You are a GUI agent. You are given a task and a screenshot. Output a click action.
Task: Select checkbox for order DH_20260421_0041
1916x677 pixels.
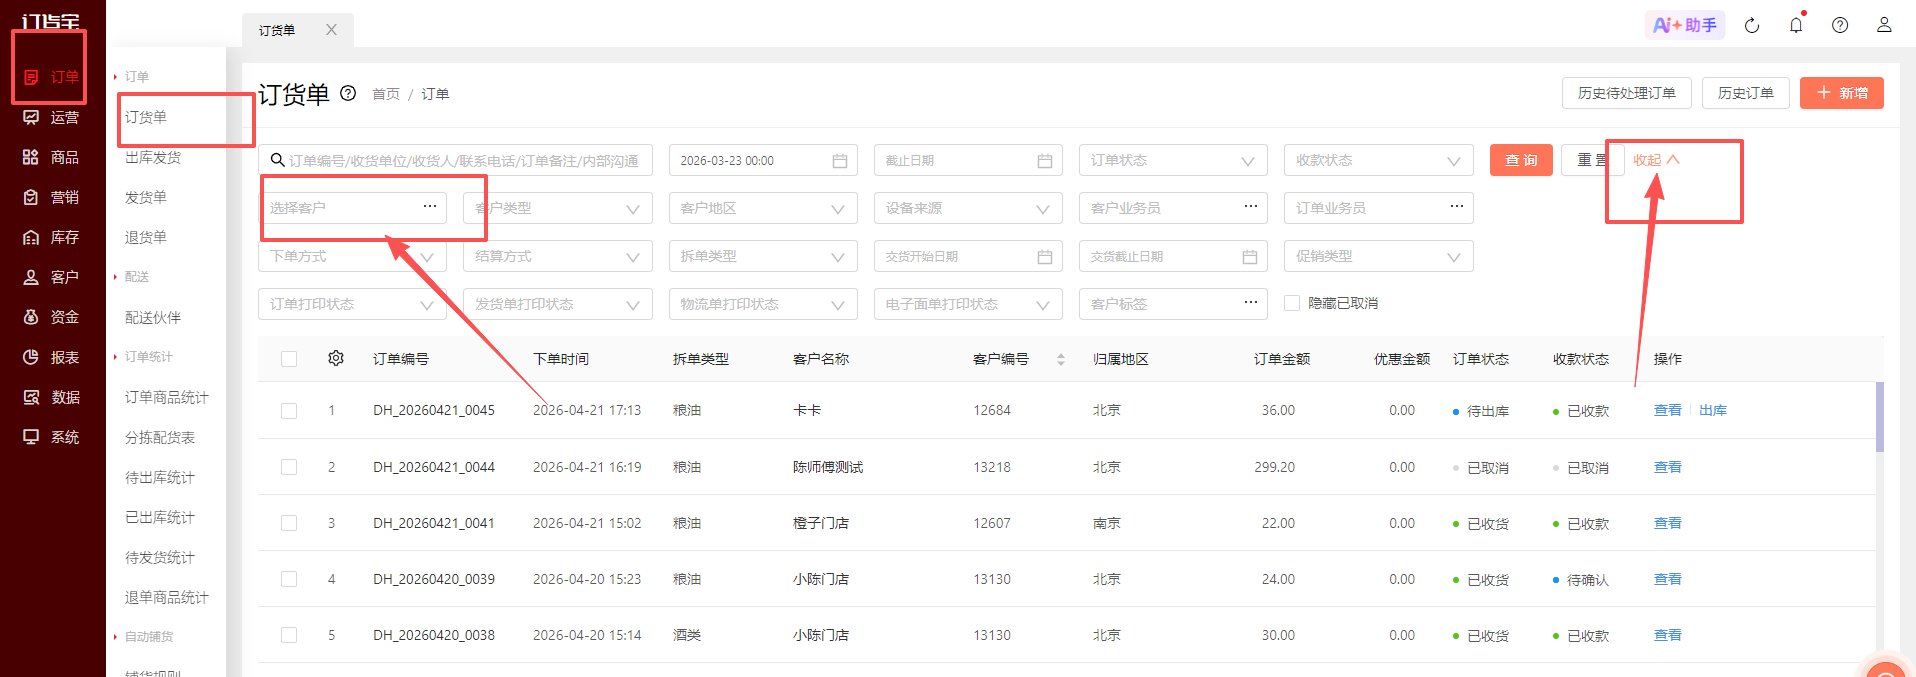(x=289, y=523)
